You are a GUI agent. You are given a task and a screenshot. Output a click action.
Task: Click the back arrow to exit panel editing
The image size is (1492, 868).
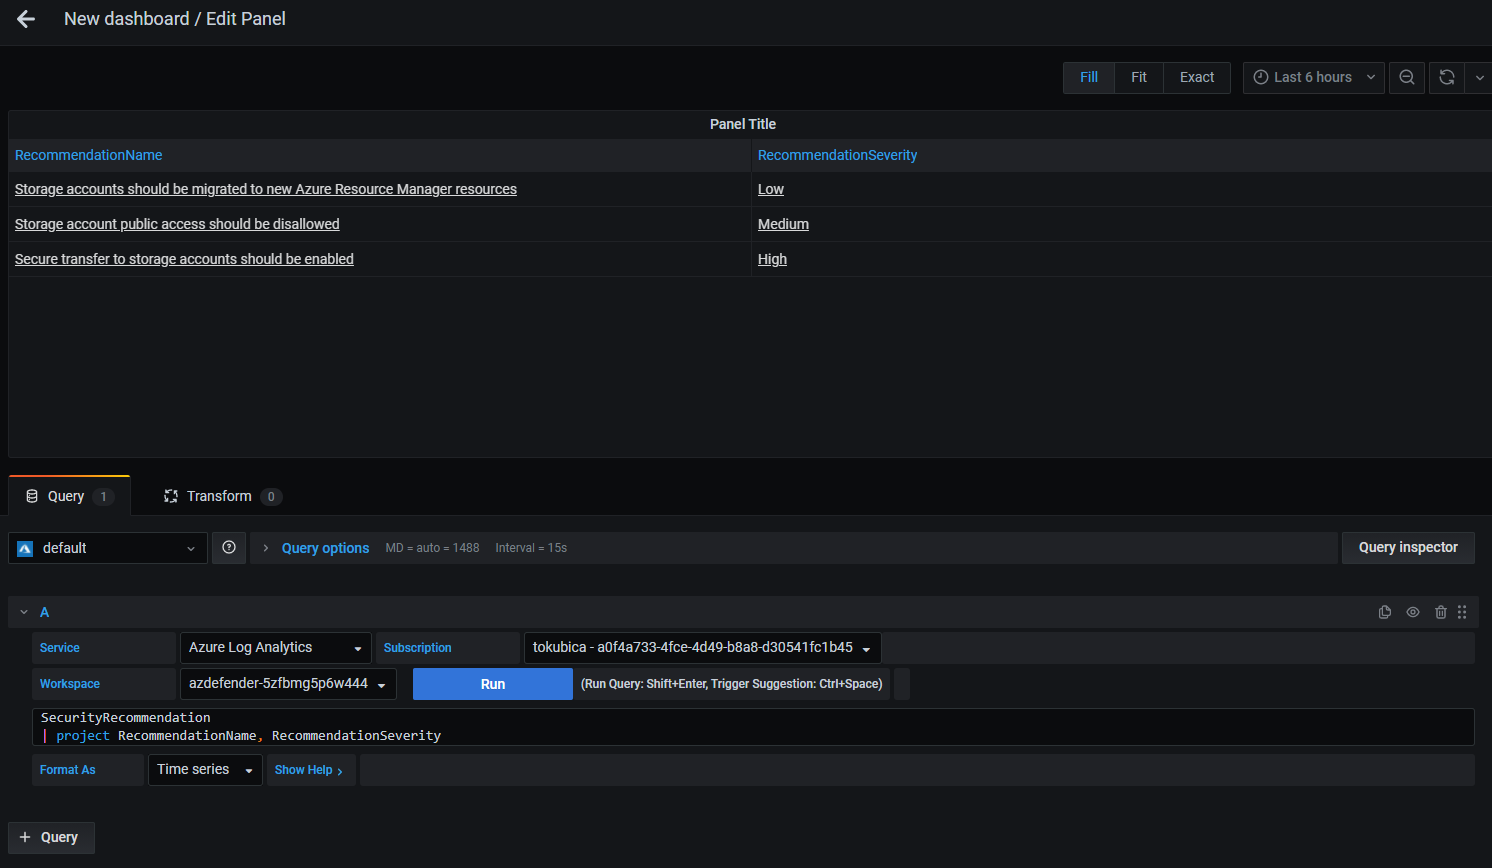[x=26, y=19]
